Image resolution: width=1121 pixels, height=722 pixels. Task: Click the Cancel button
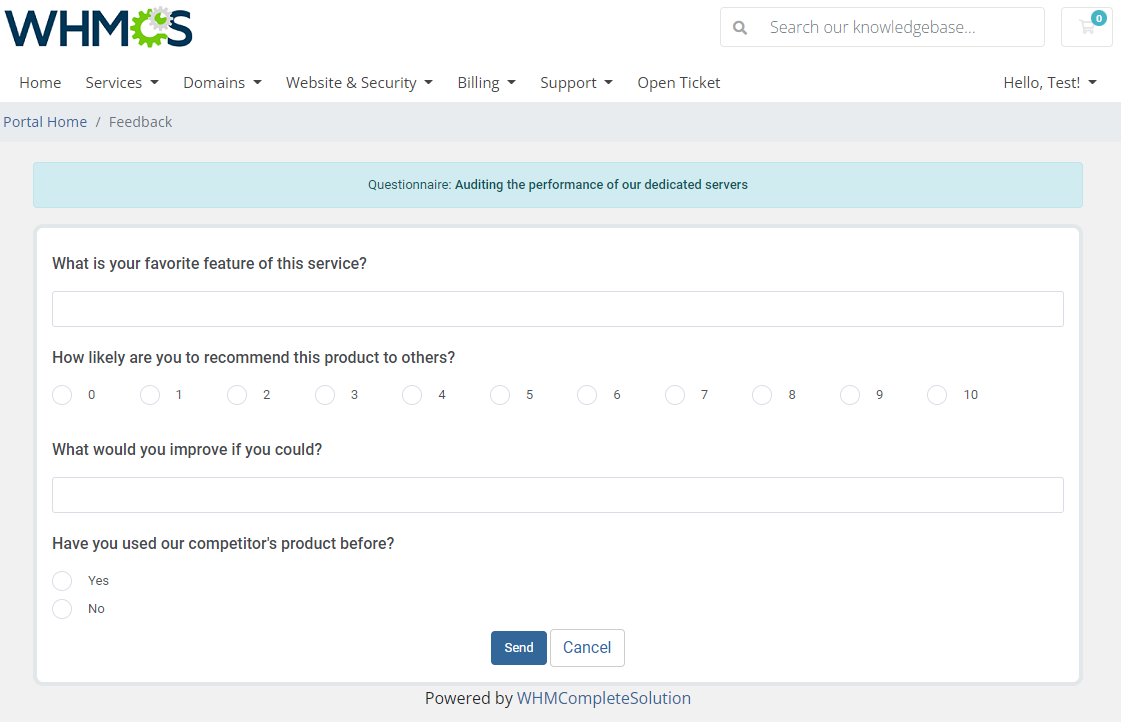(587, 648)
